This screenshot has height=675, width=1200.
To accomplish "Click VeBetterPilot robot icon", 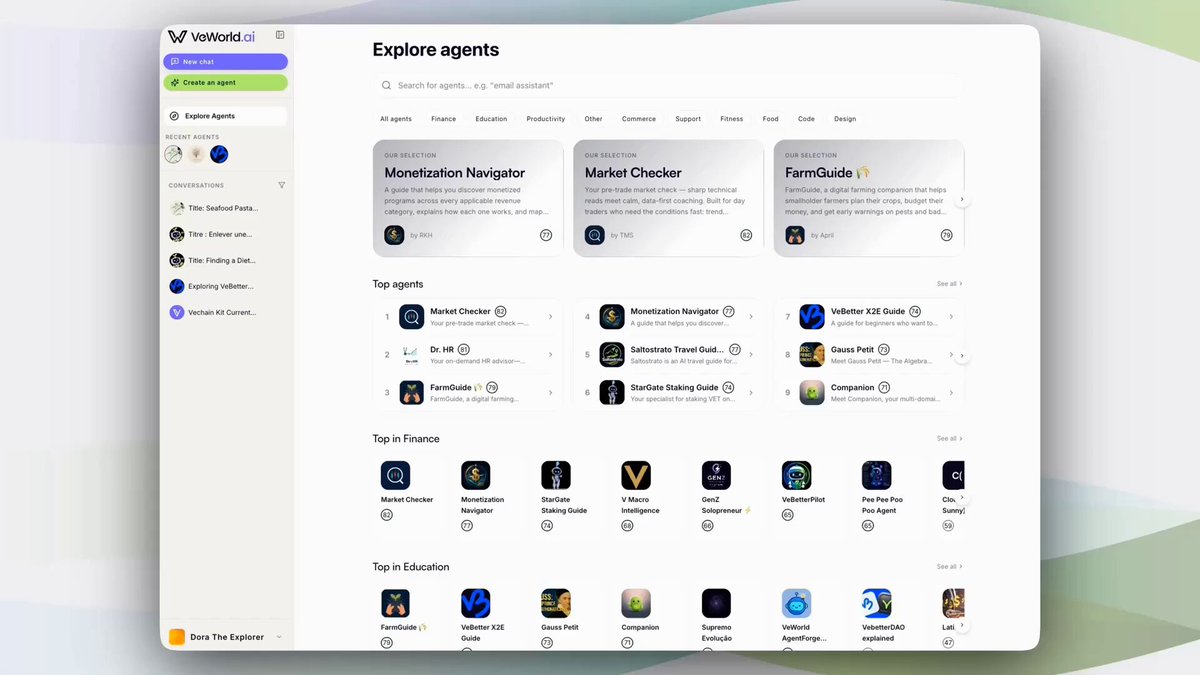I will click(796, 475).
